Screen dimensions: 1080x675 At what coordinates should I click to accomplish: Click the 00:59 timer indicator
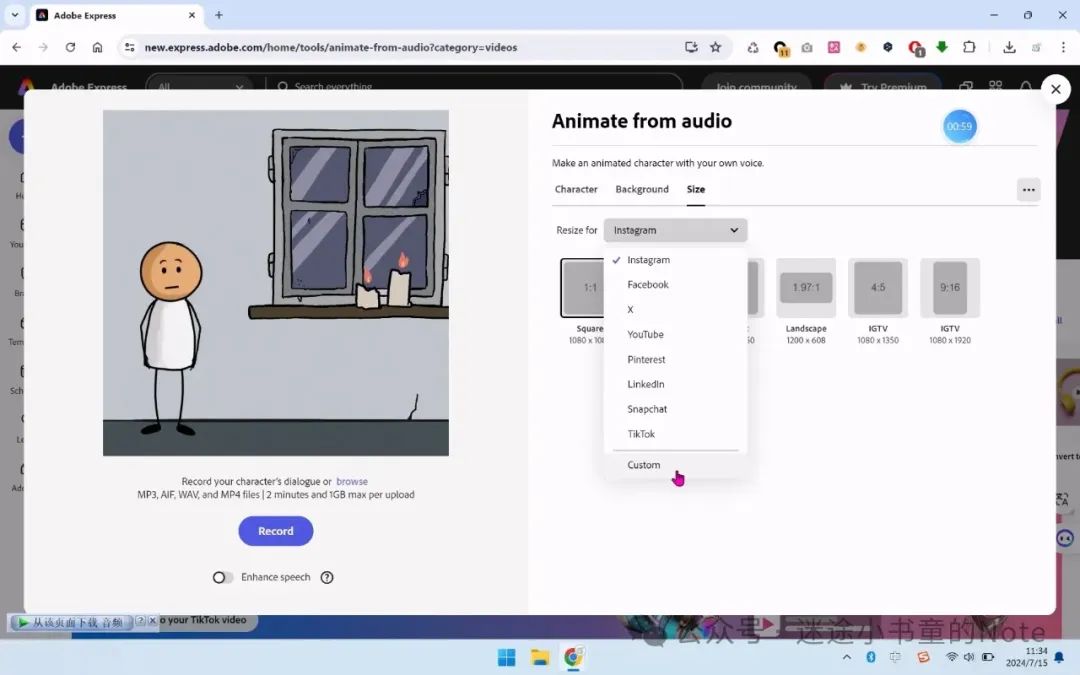[959, 126]
